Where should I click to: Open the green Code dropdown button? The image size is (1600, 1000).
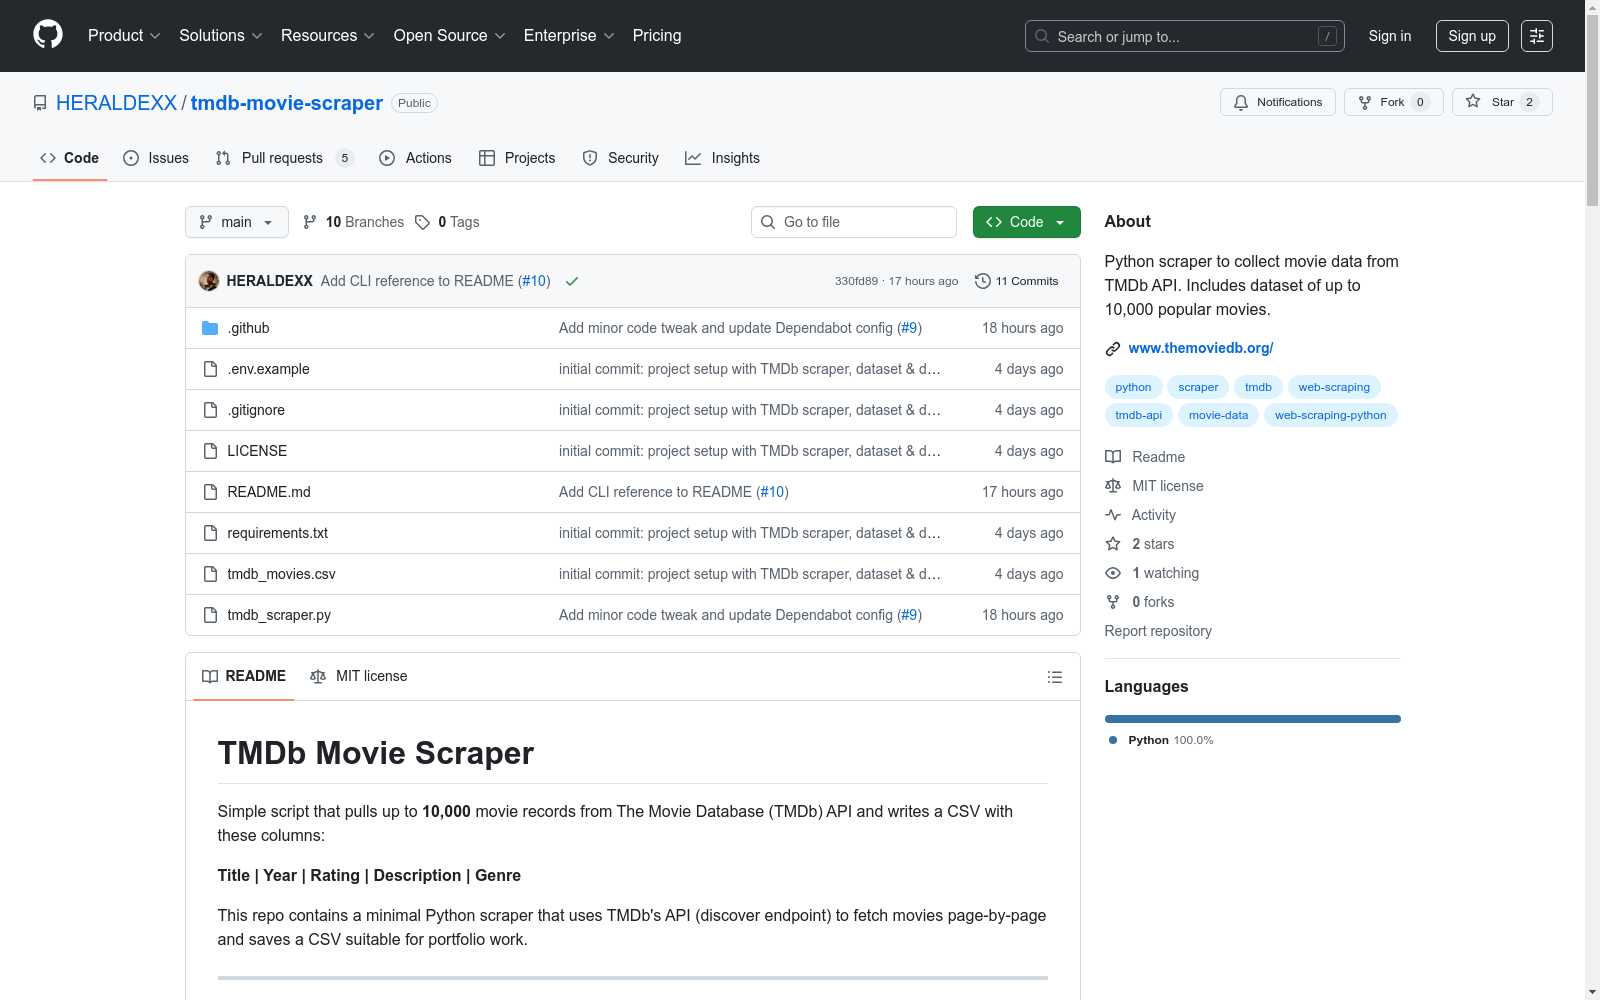pos(1026,222)
